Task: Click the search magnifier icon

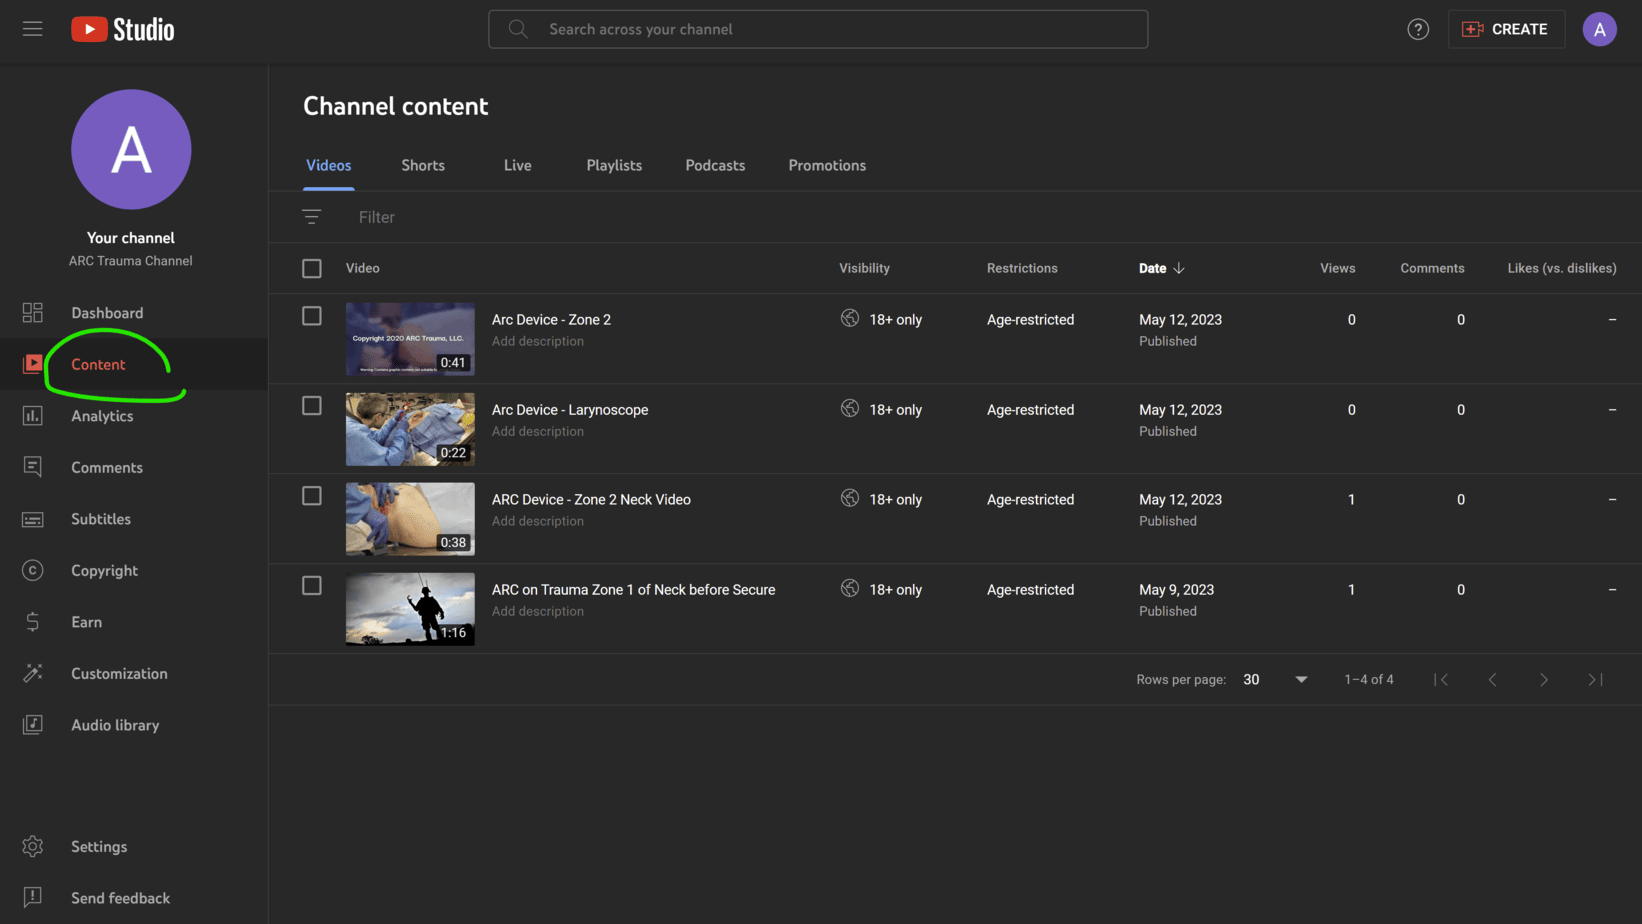Action: 518,29
